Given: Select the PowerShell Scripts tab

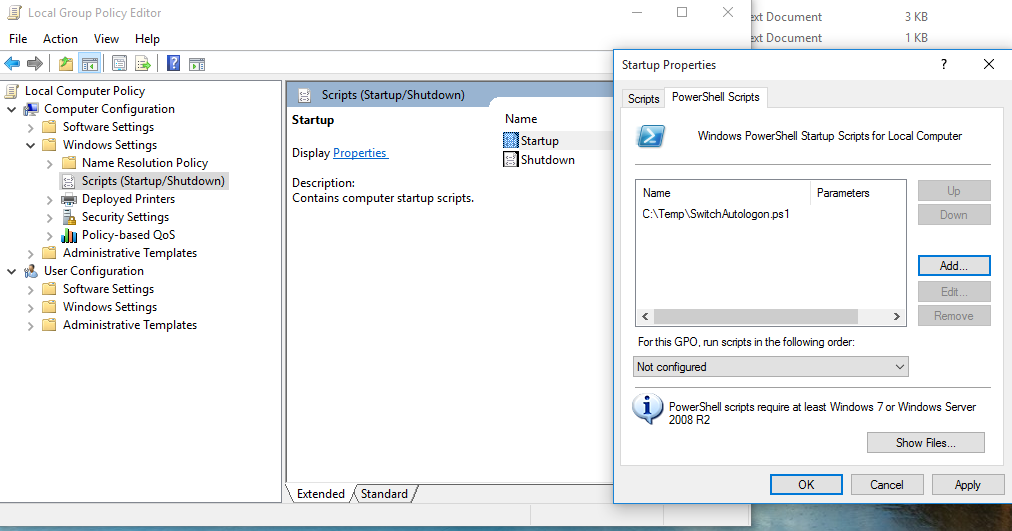Looking at the screenshot, I should pyautogui.click(x=716, y=97).
